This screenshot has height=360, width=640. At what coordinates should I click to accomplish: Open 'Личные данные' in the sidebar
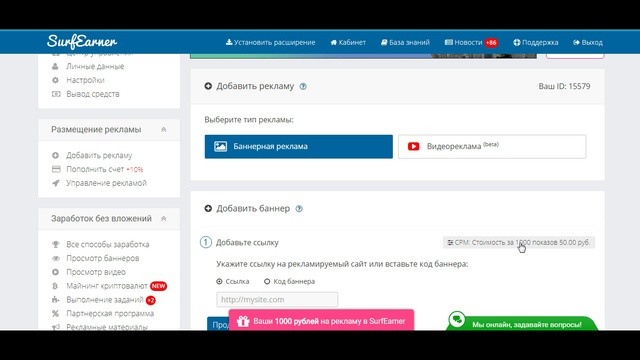click(x=95, y=66)
